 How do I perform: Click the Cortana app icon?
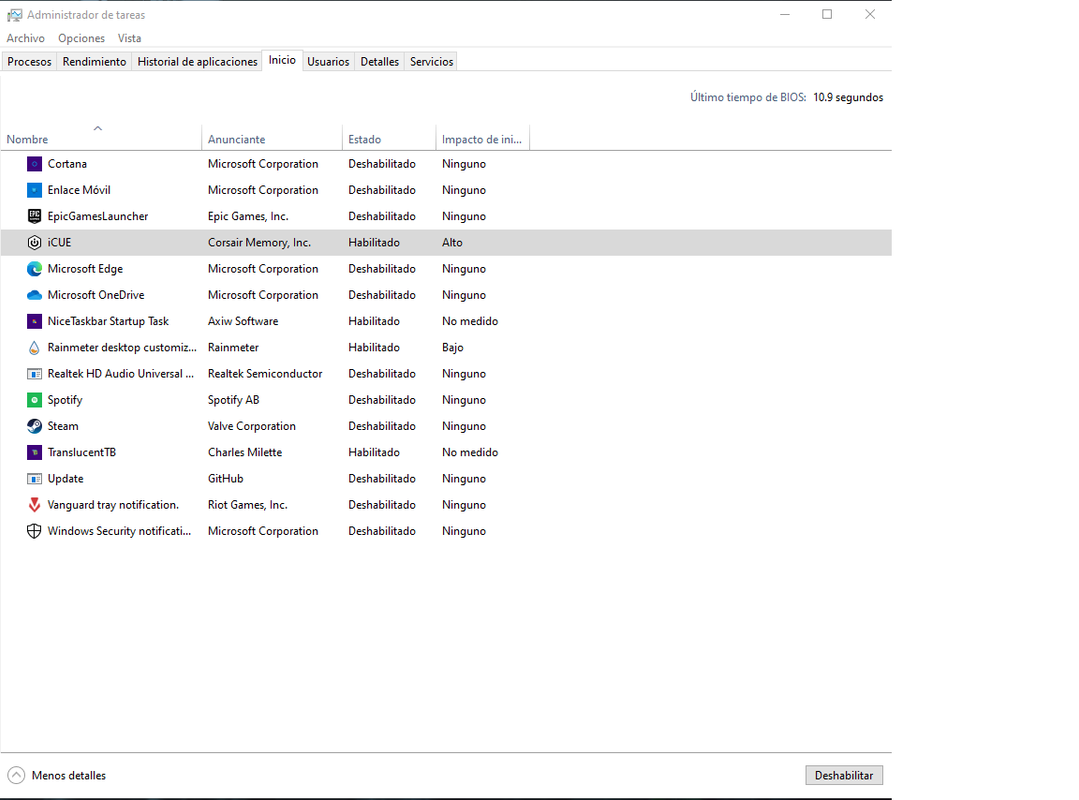pos(34,164)
